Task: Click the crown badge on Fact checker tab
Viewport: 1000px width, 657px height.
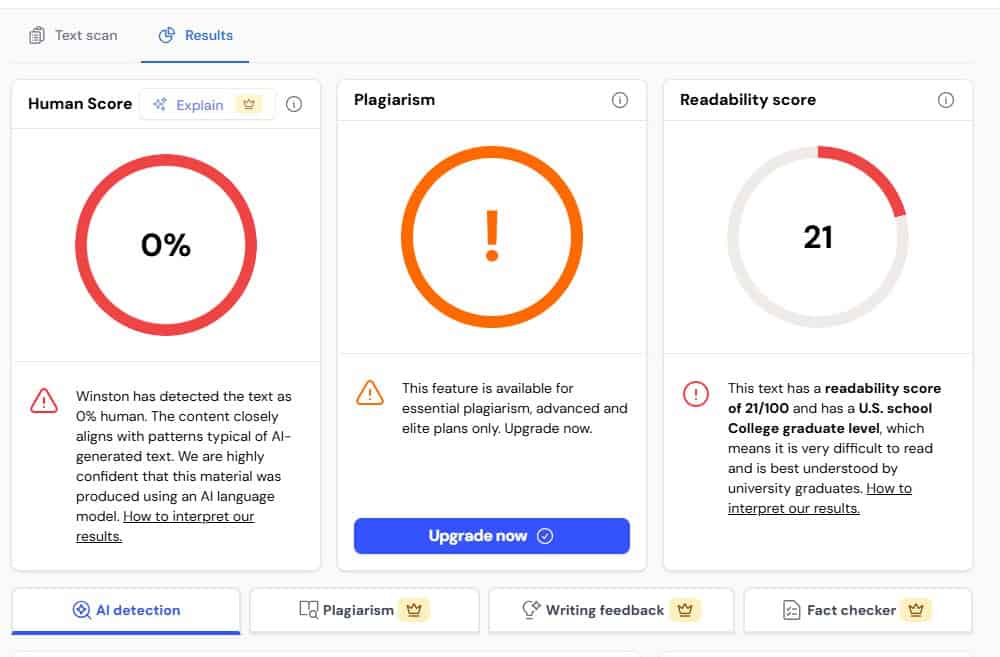Action: 915,609
